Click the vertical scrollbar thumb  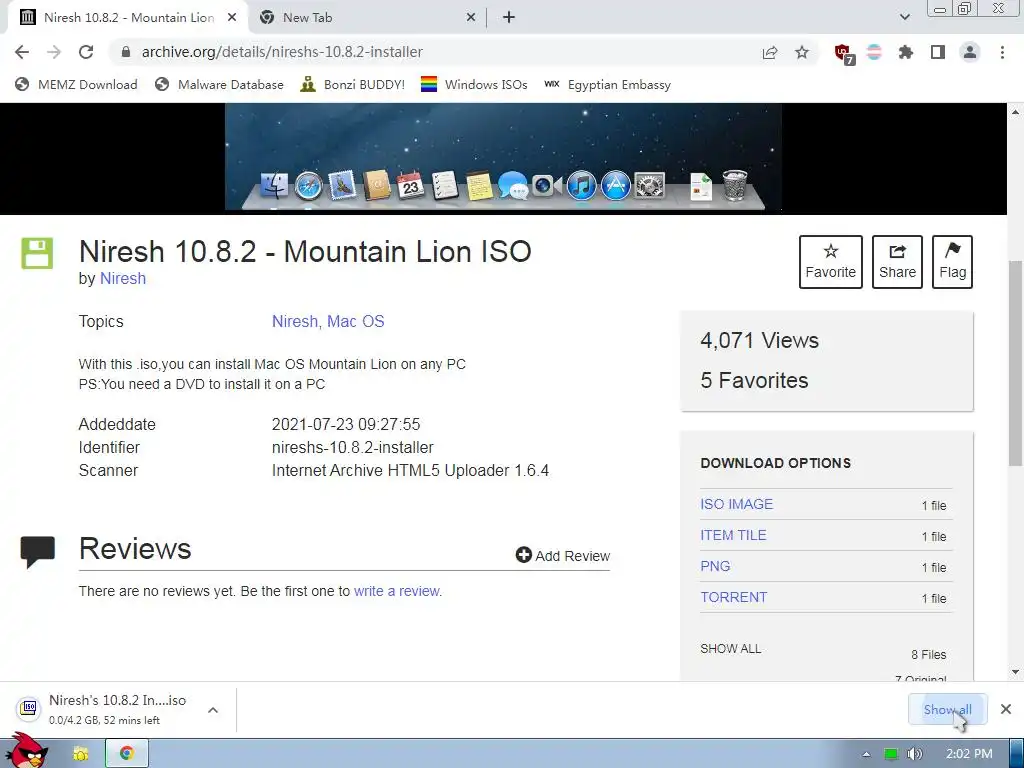point(1016,363)
